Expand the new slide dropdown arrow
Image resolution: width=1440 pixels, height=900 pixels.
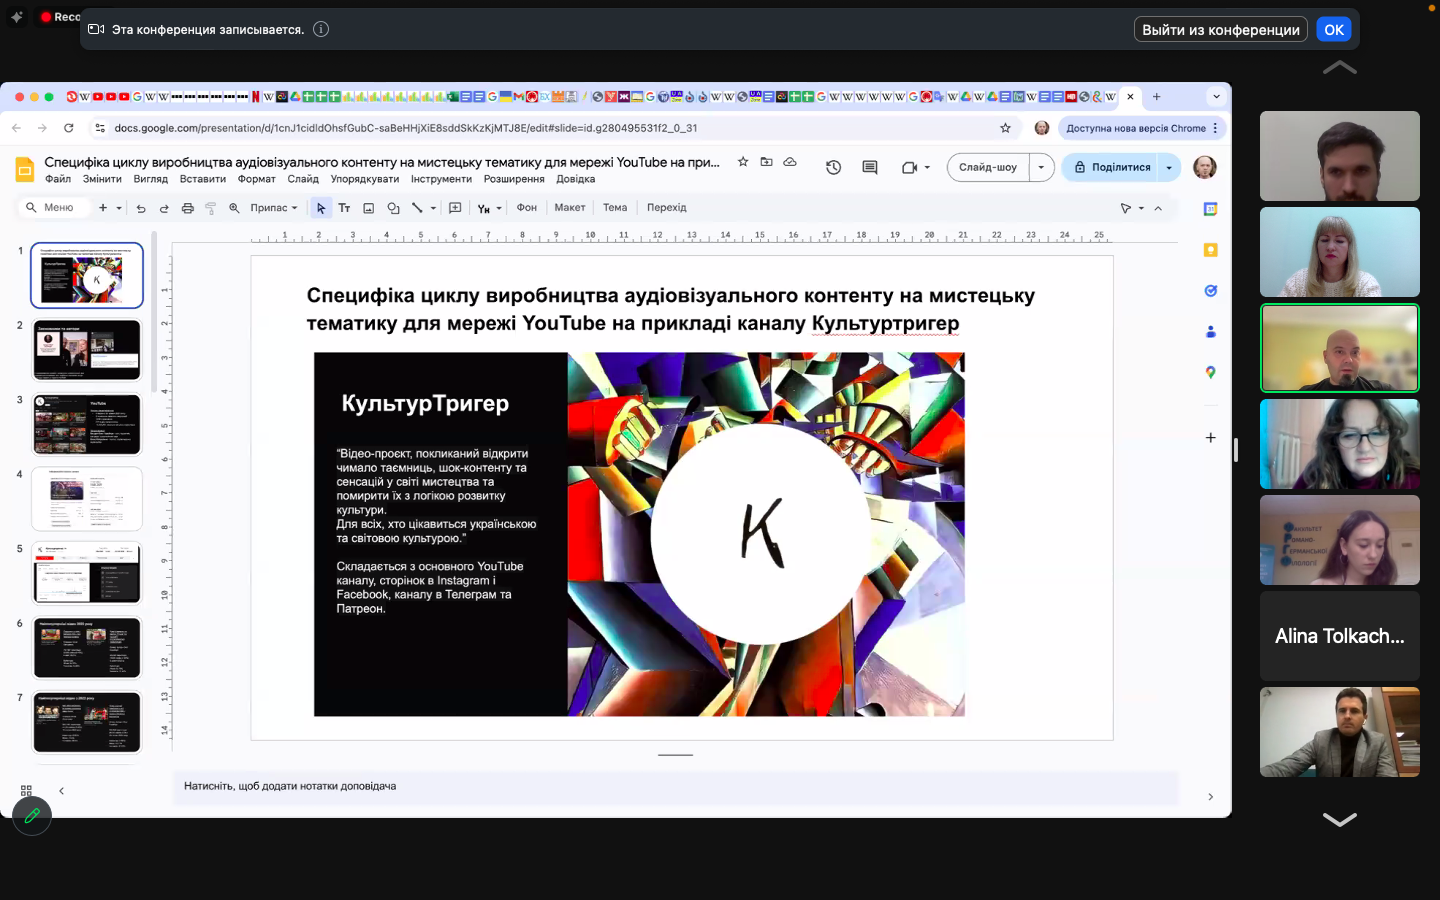coord(119,208)
